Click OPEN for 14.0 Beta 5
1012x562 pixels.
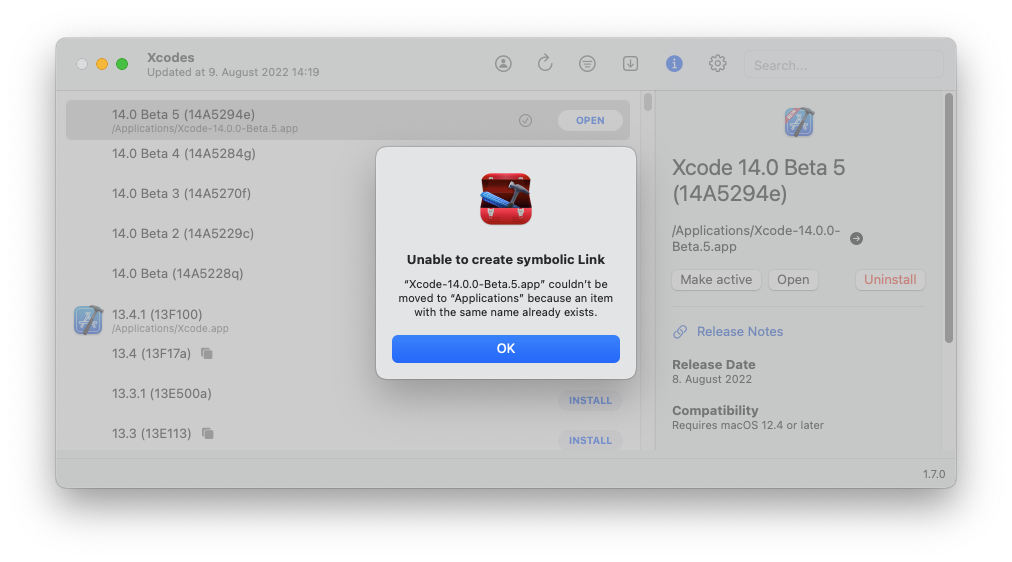point(590,121)
